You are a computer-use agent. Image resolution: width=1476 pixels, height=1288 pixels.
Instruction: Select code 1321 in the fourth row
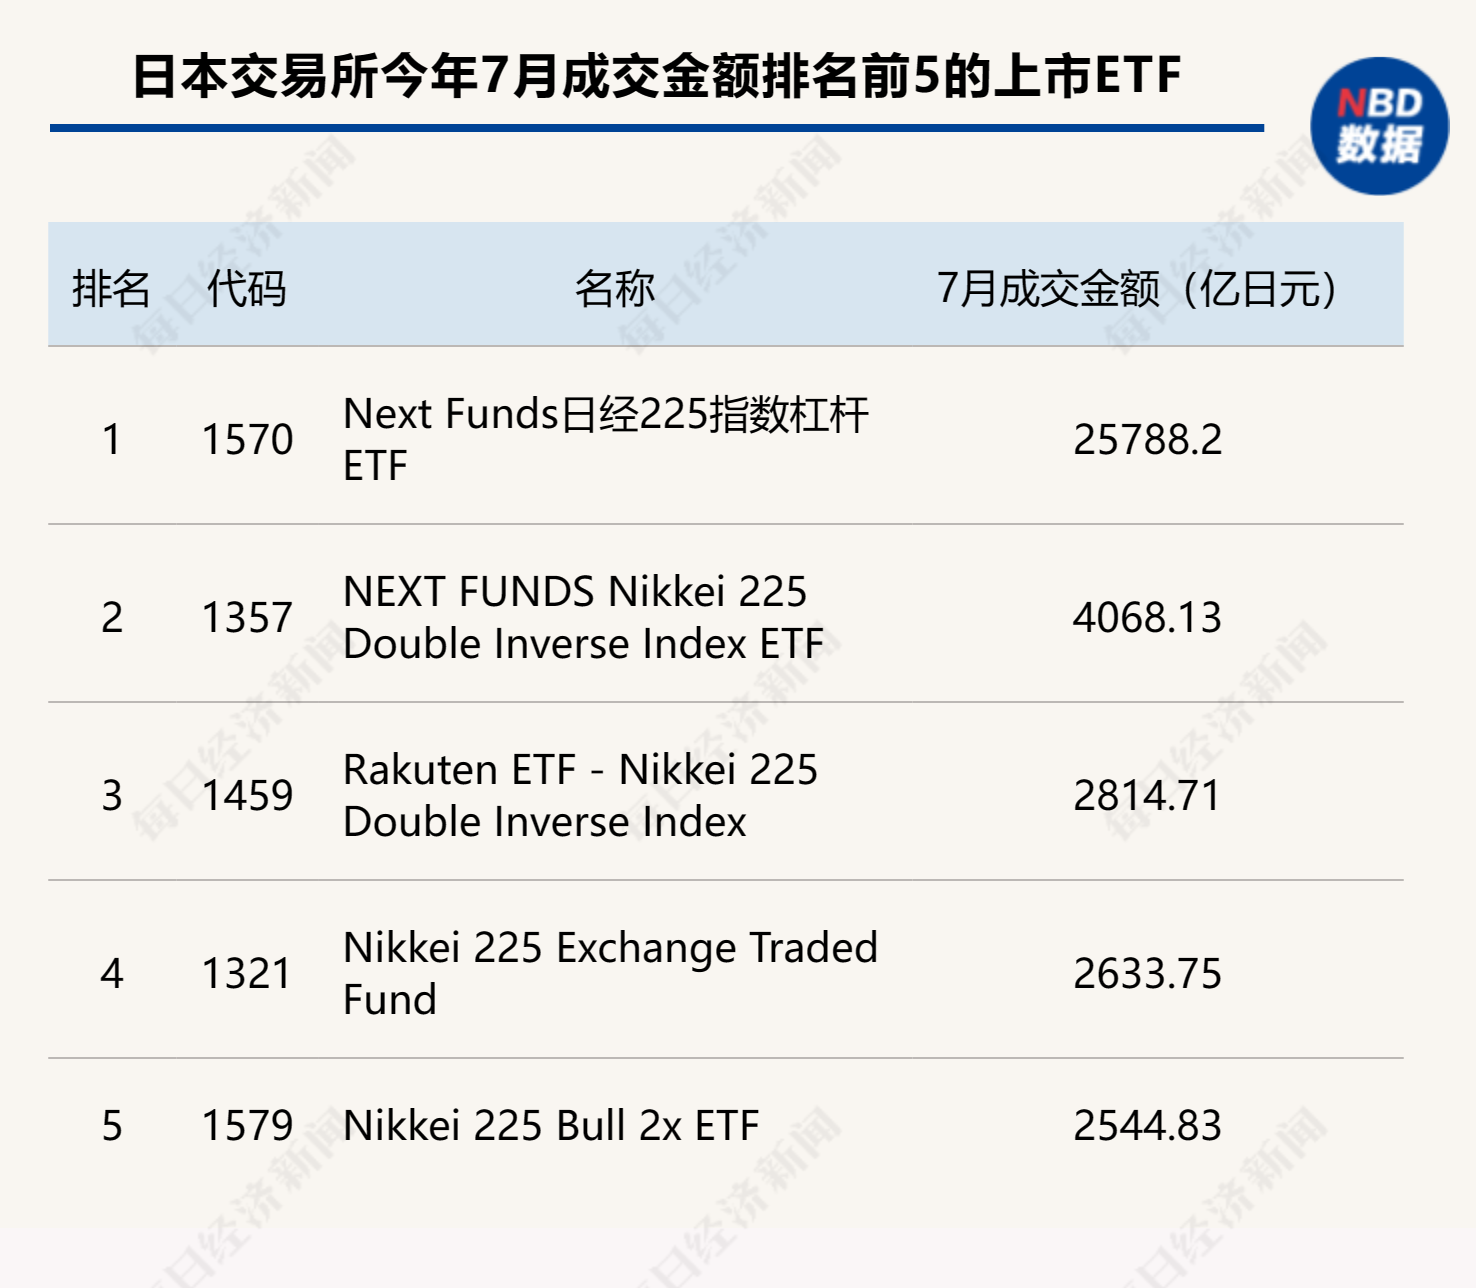click(248, 974)
